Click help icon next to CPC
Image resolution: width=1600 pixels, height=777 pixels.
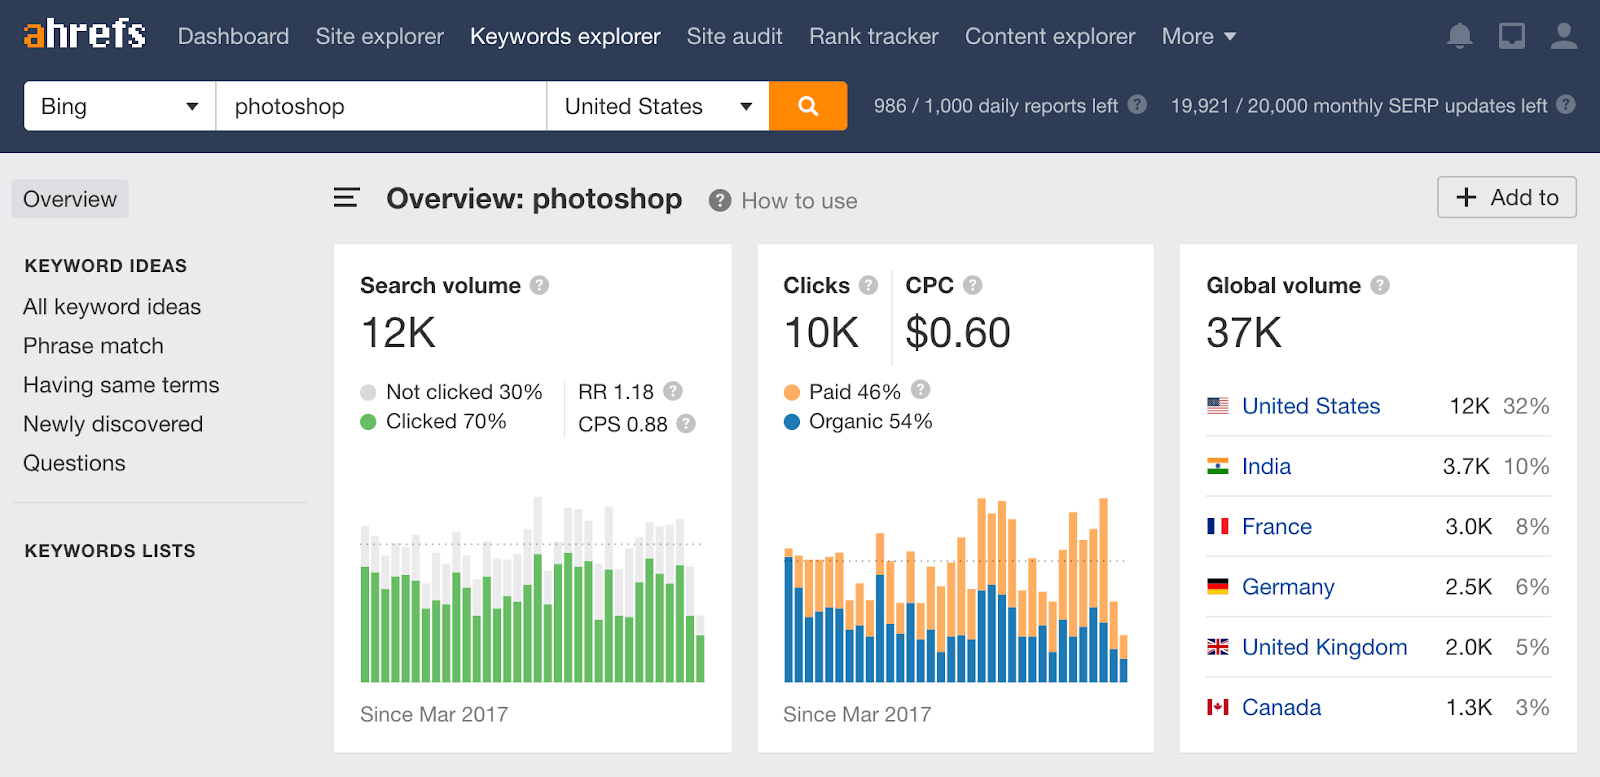tap(972, 285)
